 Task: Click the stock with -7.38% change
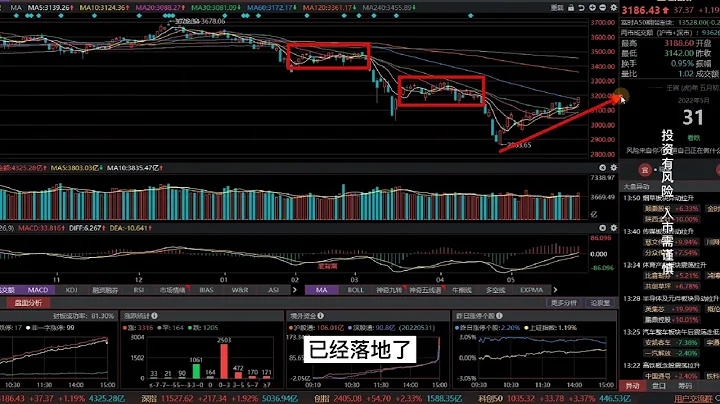pyautogui.click(x=672, y=342)
